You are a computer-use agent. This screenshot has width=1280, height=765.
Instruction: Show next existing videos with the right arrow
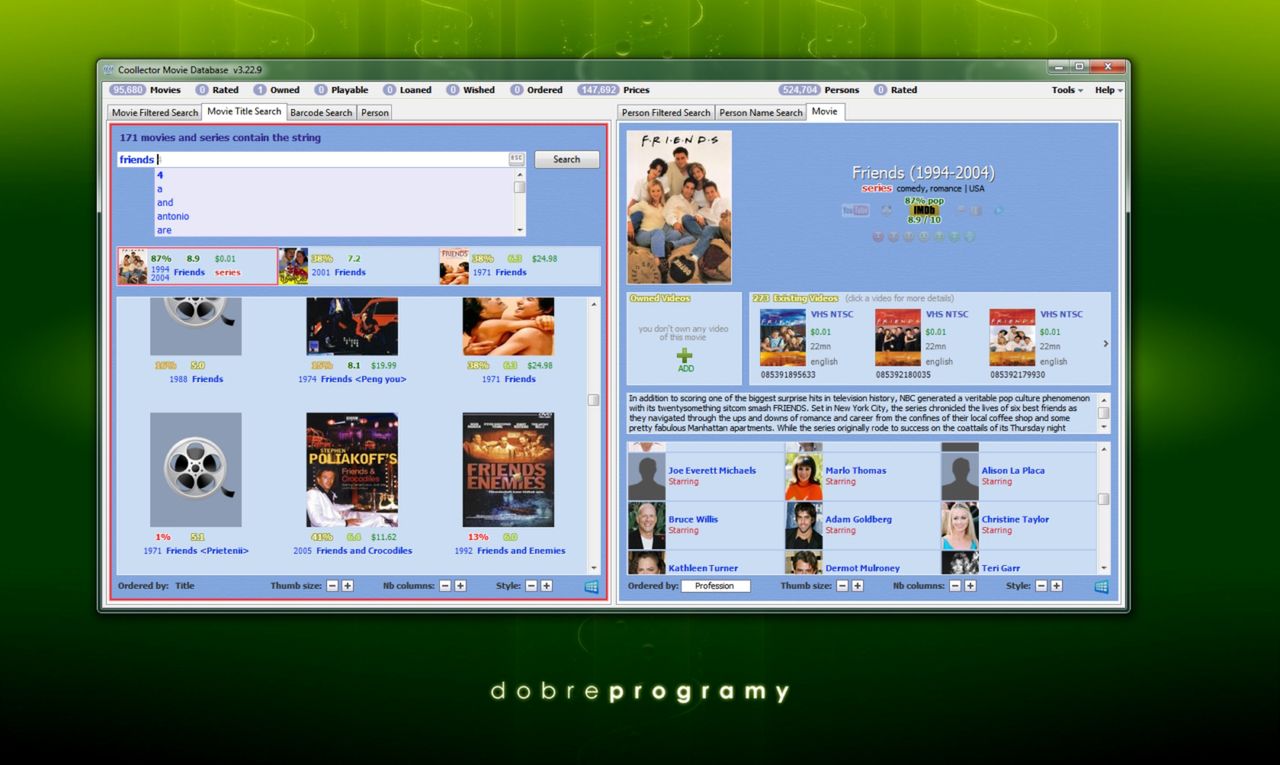1105,344
